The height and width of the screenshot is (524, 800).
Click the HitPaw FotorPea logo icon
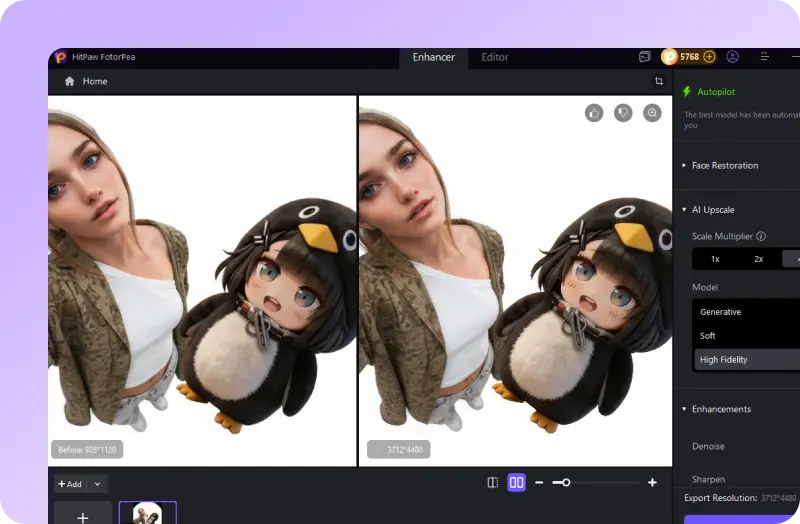click(x=61, y=57)
